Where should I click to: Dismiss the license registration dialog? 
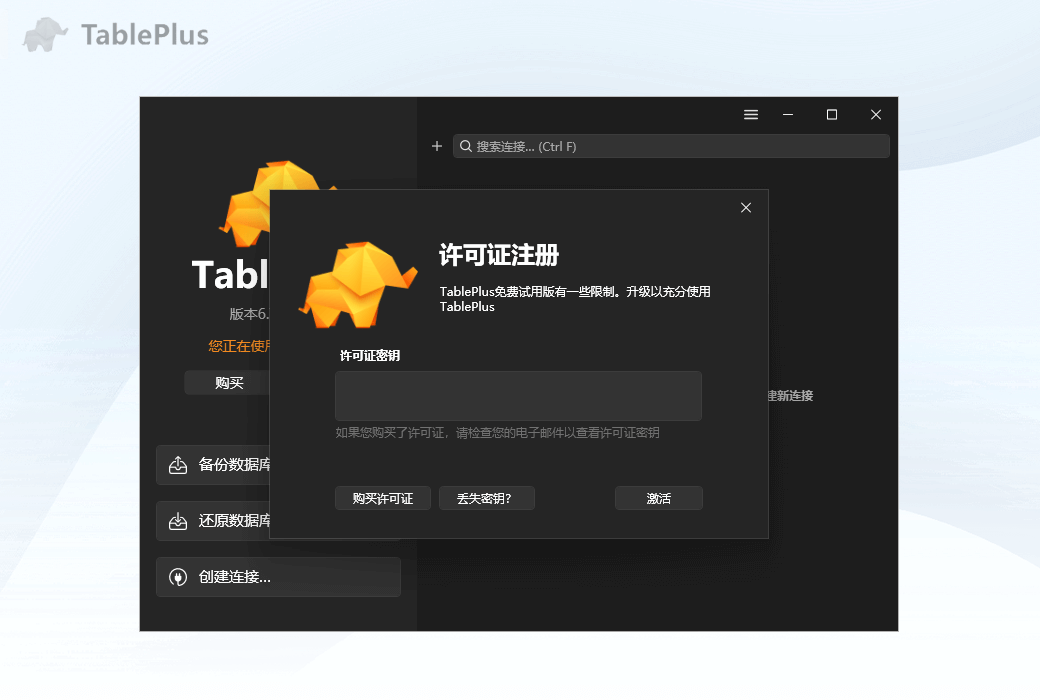coord(746,207)
